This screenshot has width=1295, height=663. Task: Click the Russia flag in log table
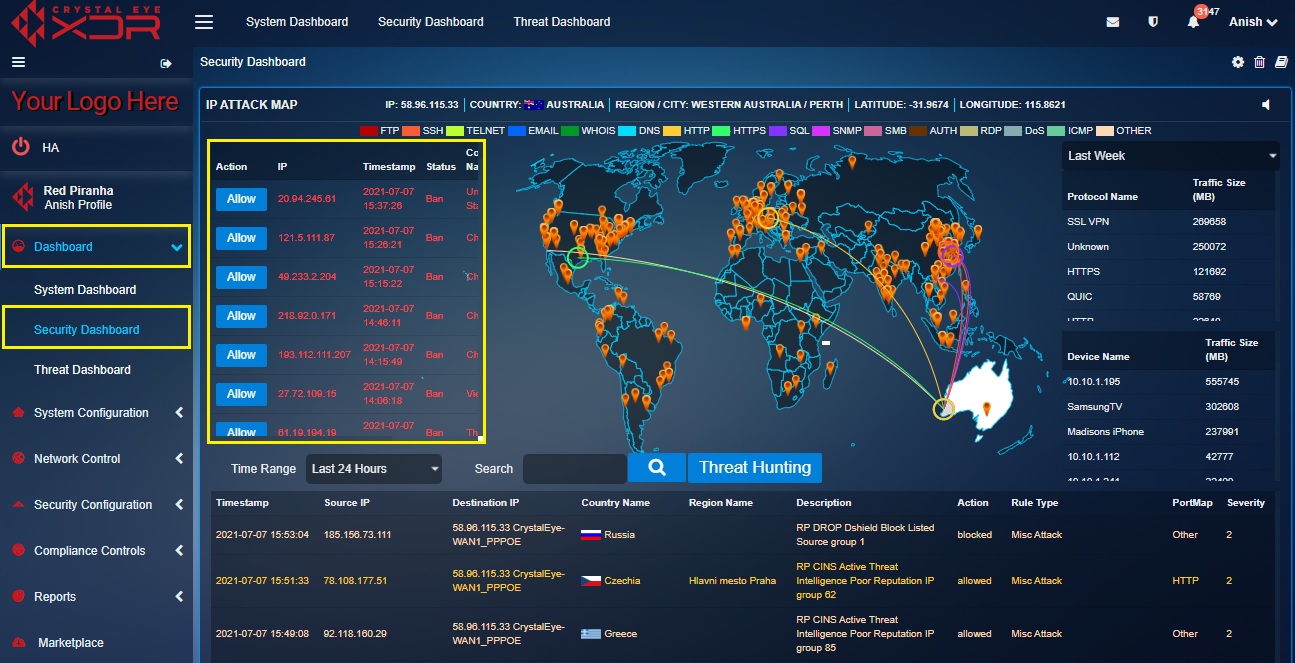click(x=590, y=535)
